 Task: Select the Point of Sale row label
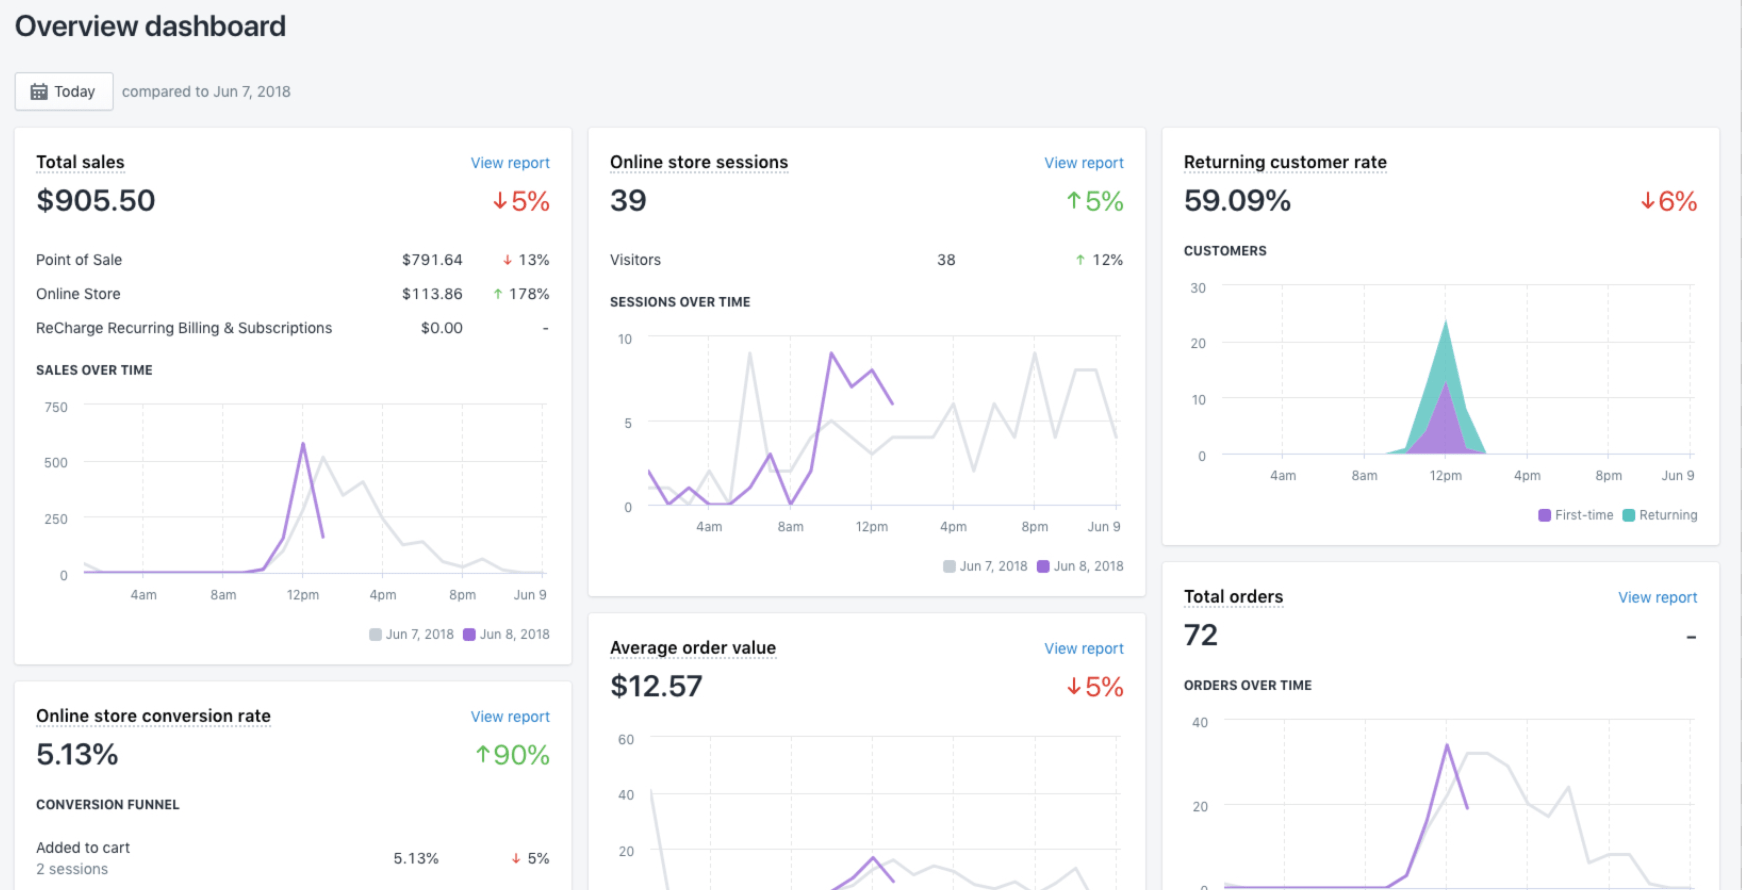pyautogui.click(x=79, y=260)
